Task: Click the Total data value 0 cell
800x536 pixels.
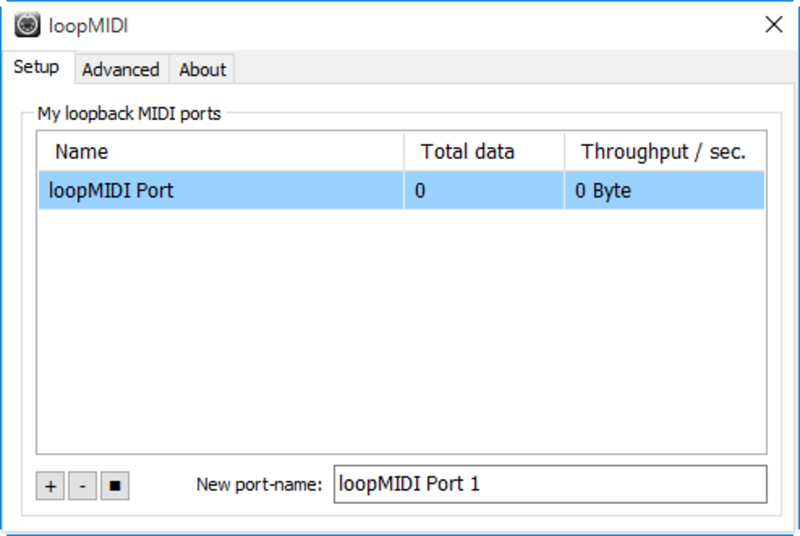Action: pos(420,190)
